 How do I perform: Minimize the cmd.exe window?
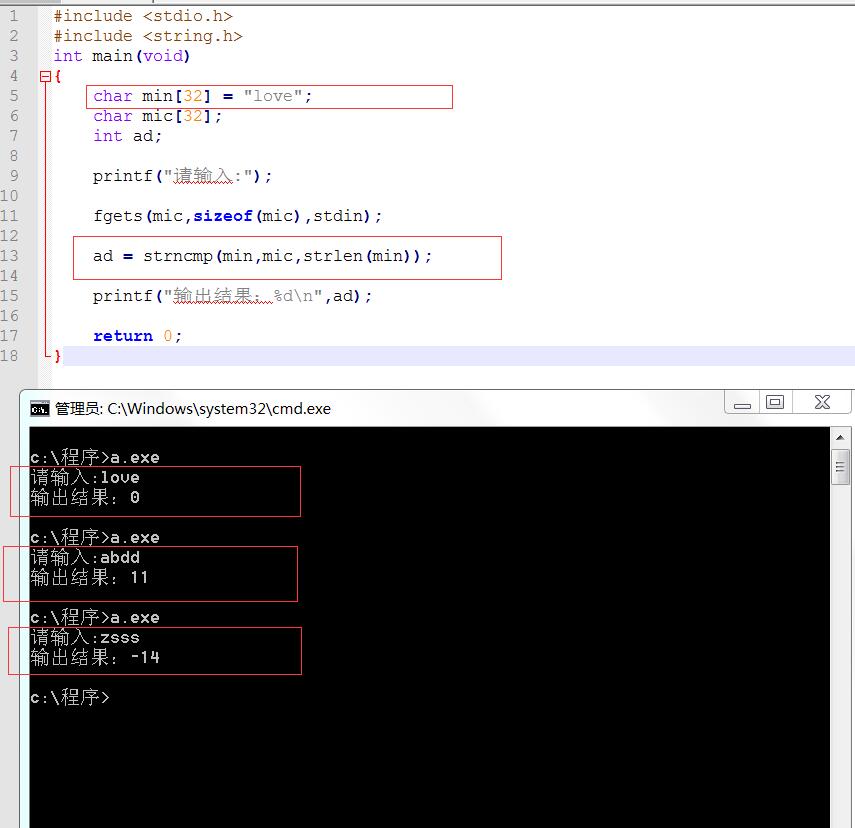click(742, 404)
